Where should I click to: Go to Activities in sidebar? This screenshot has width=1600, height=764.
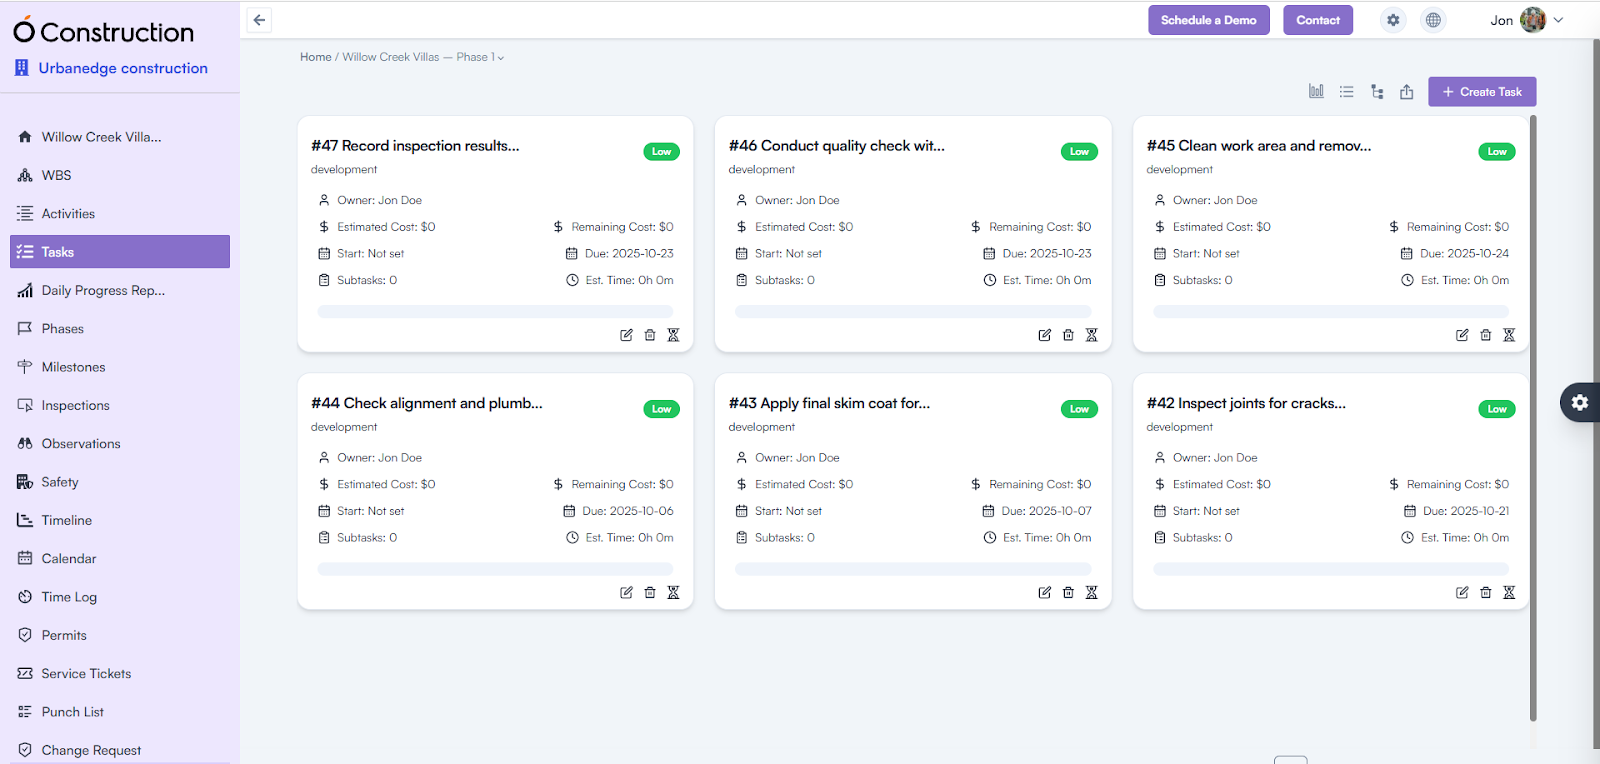120,214
